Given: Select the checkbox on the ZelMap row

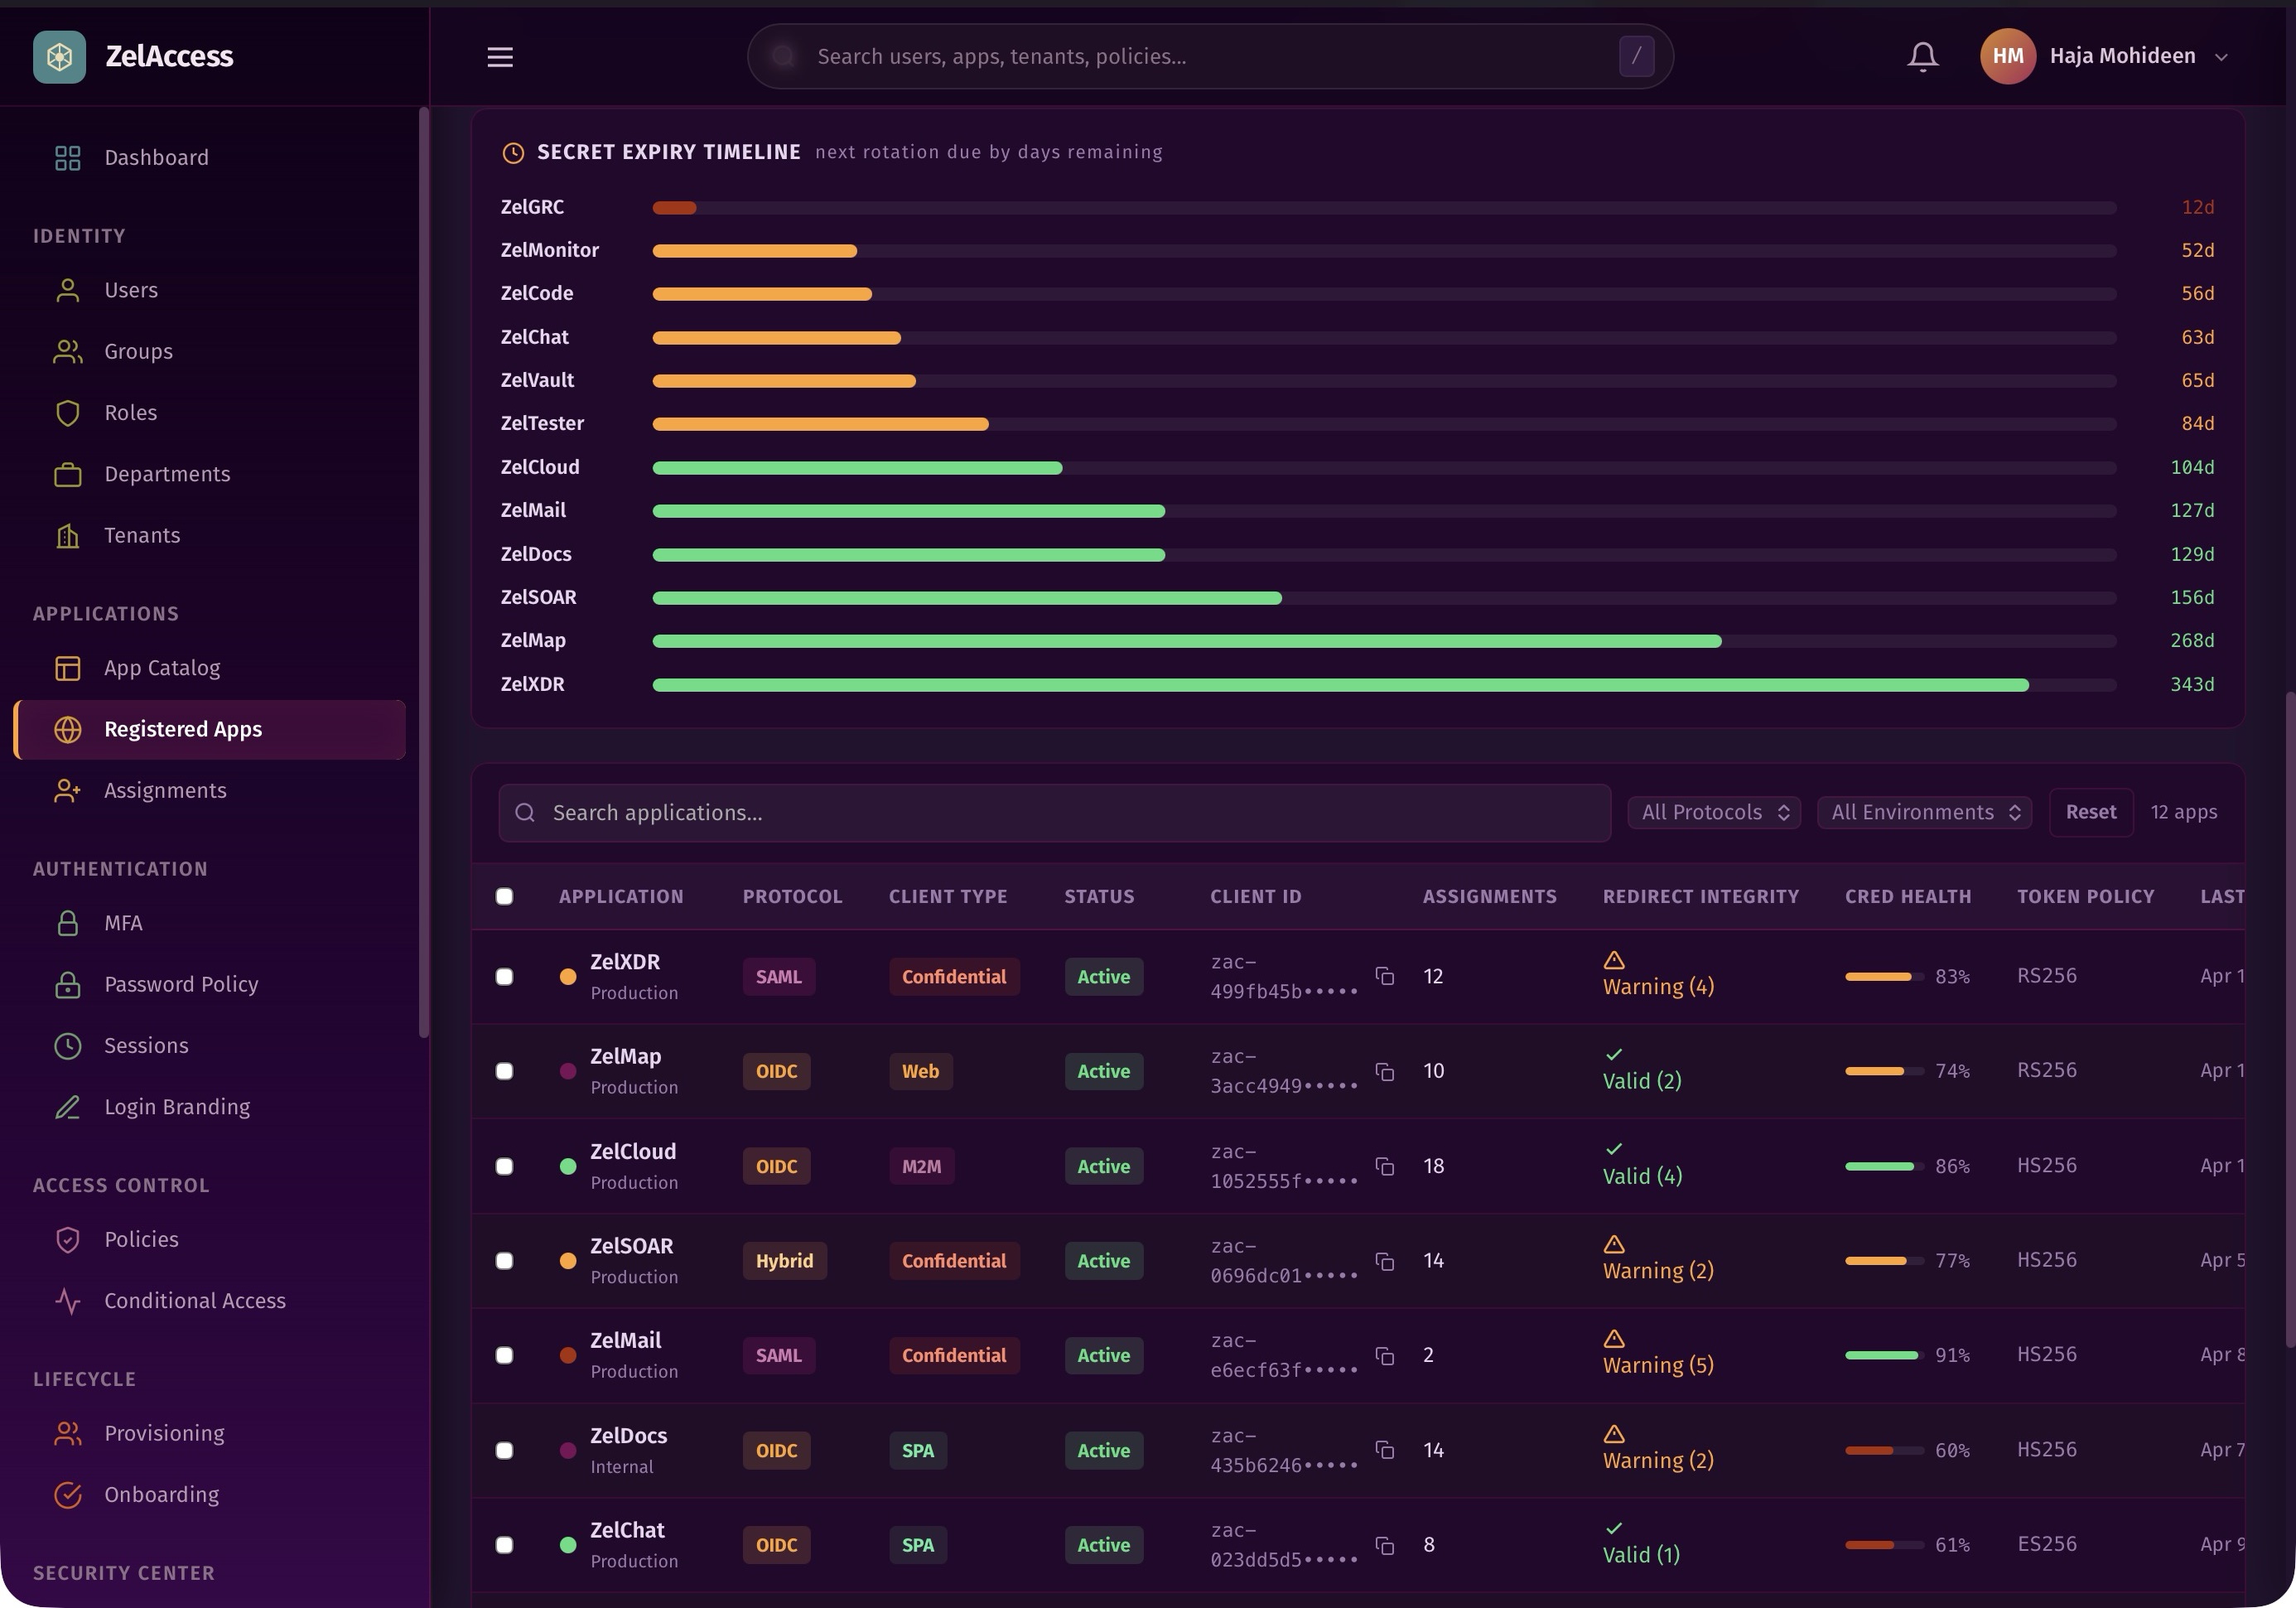Looking at the screenshot, I should 504,1071.
